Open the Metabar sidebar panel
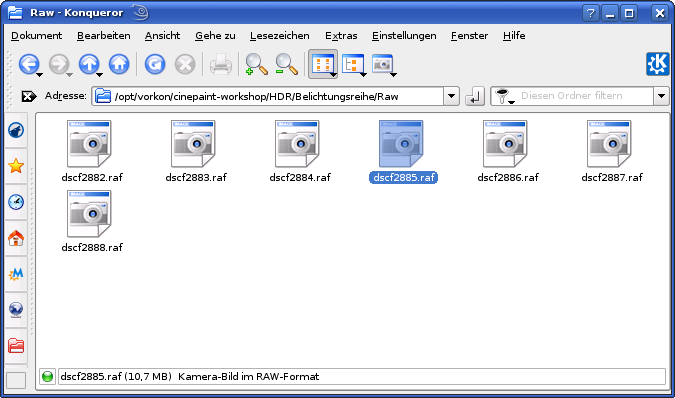The height and width of the screenshot is (398, 675). tap(16, 274)
